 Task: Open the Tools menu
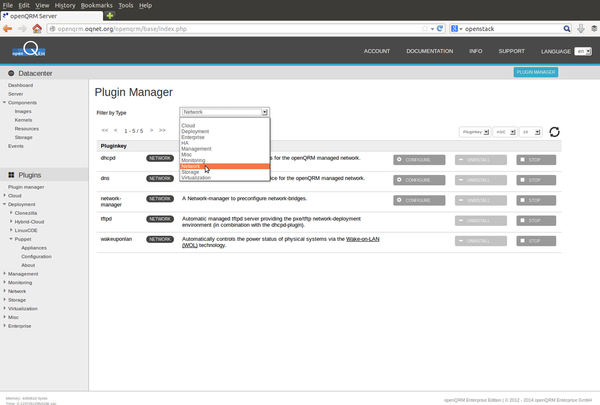pyautogui.click(x=126, y=5)
